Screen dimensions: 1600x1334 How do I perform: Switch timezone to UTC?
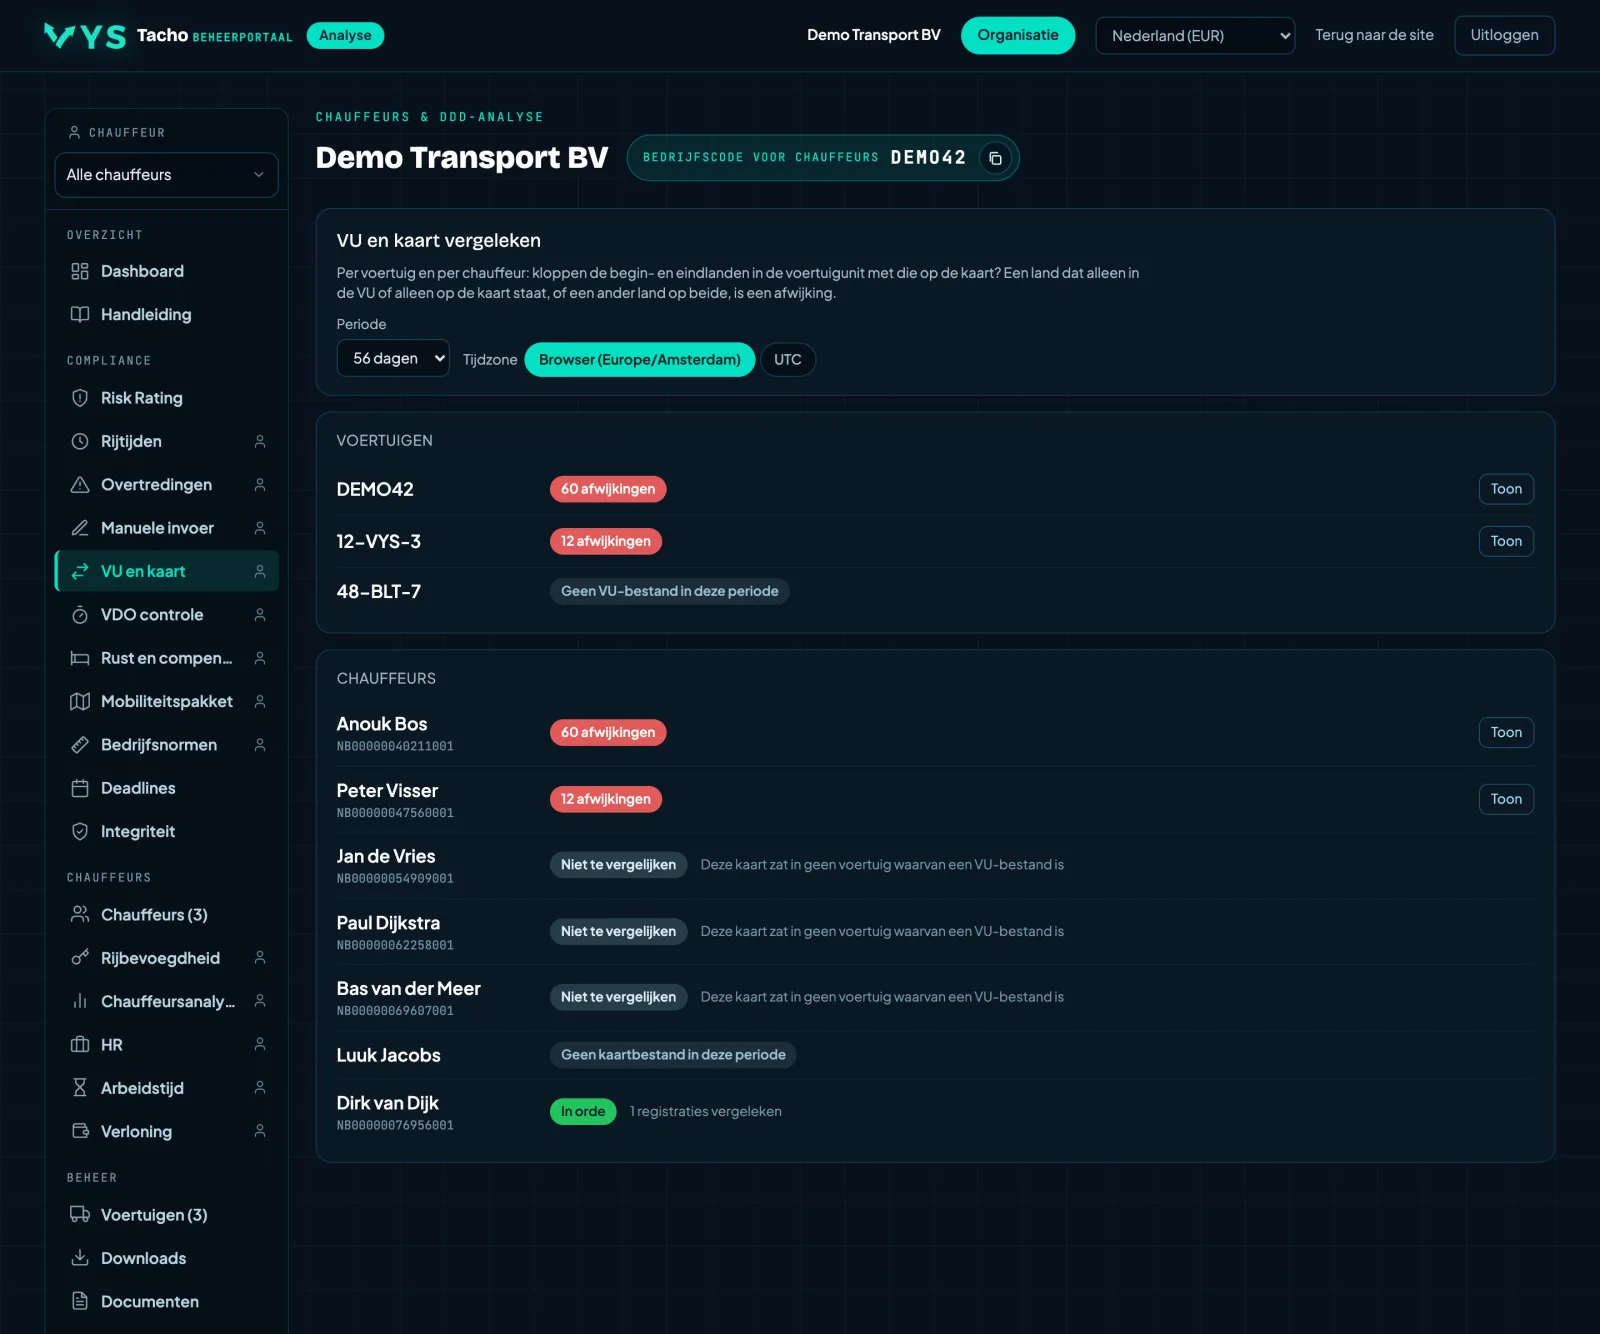click(788, 360)
